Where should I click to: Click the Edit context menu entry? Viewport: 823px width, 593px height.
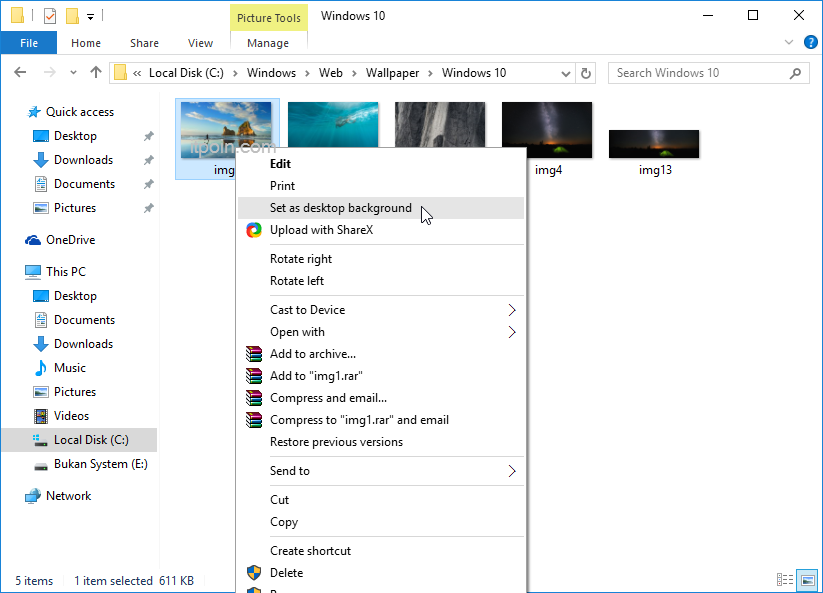[x=381, y=164]
